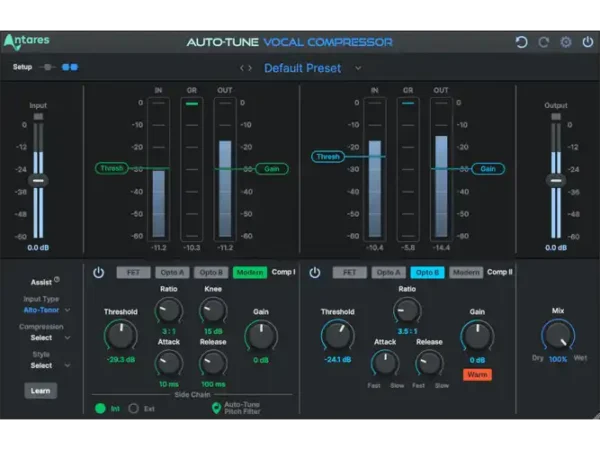
Task: Click the 15 dB knee value
Action: 213,331
